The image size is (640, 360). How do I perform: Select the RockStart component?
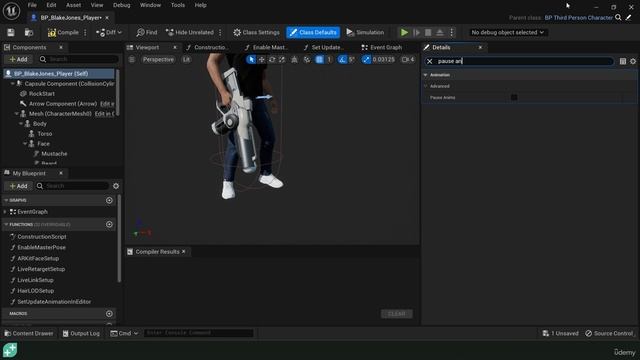click(x=42, y=93)
